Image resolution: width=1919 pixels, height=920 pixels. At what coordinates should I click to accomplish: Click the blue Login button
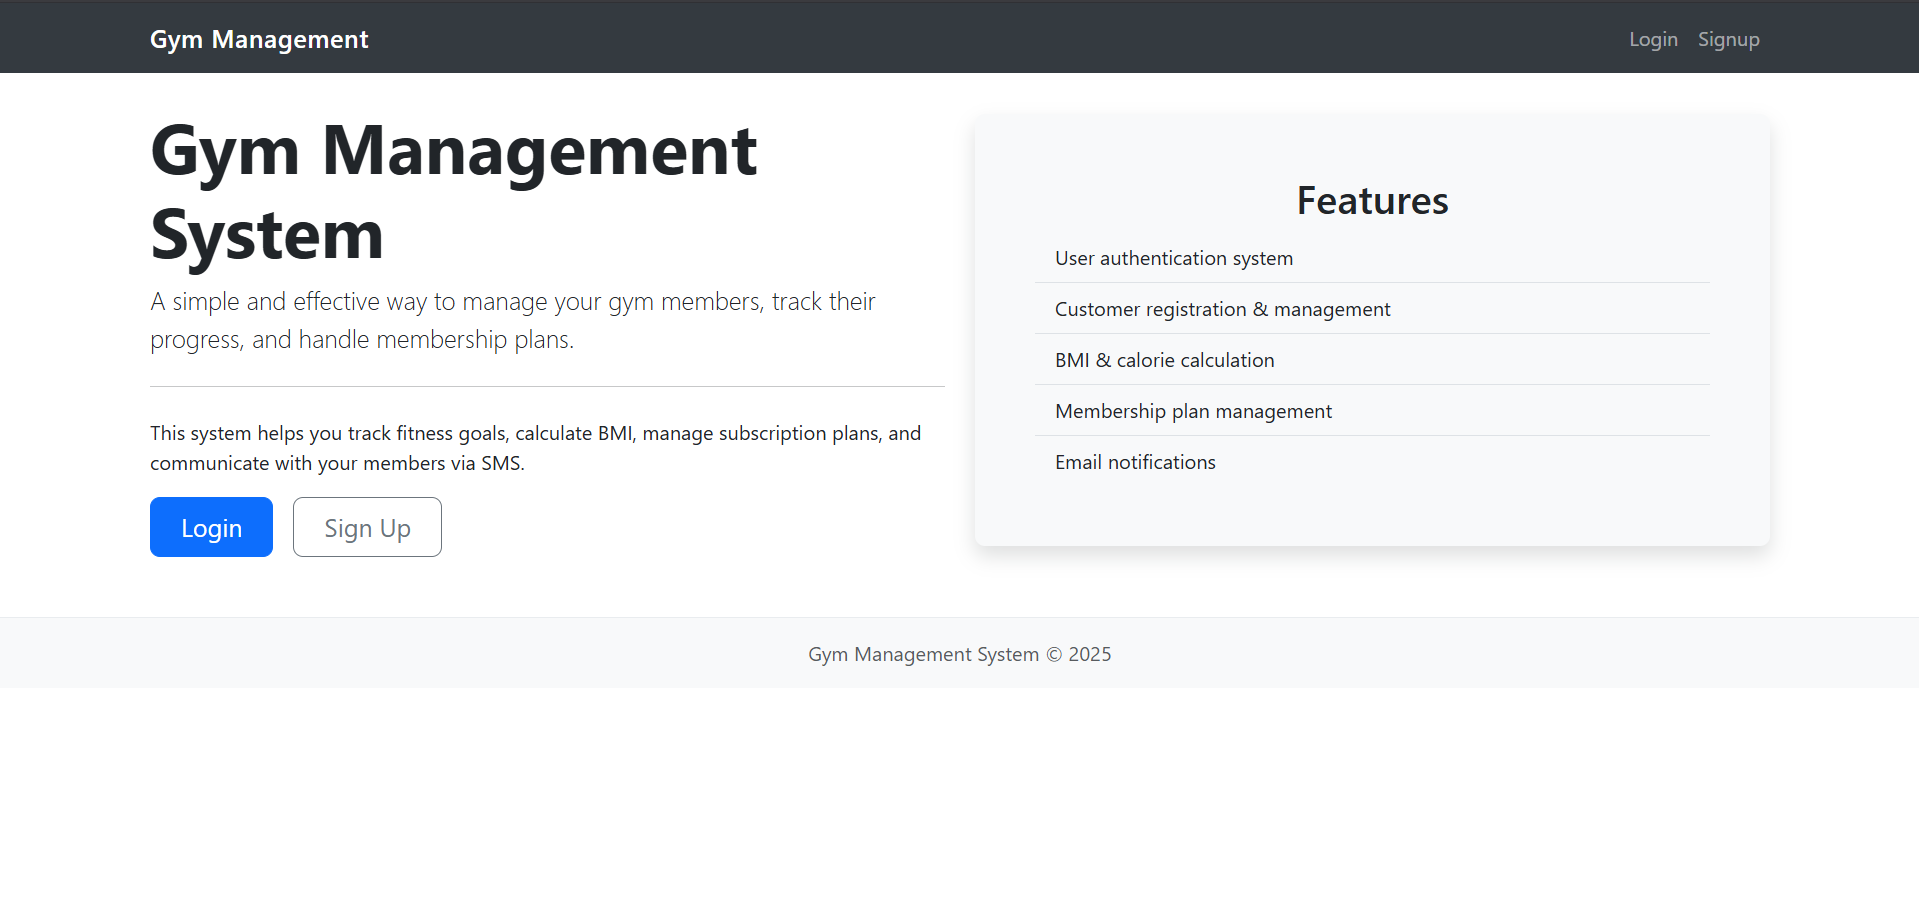pyautogui.click(x=211, y=527)
